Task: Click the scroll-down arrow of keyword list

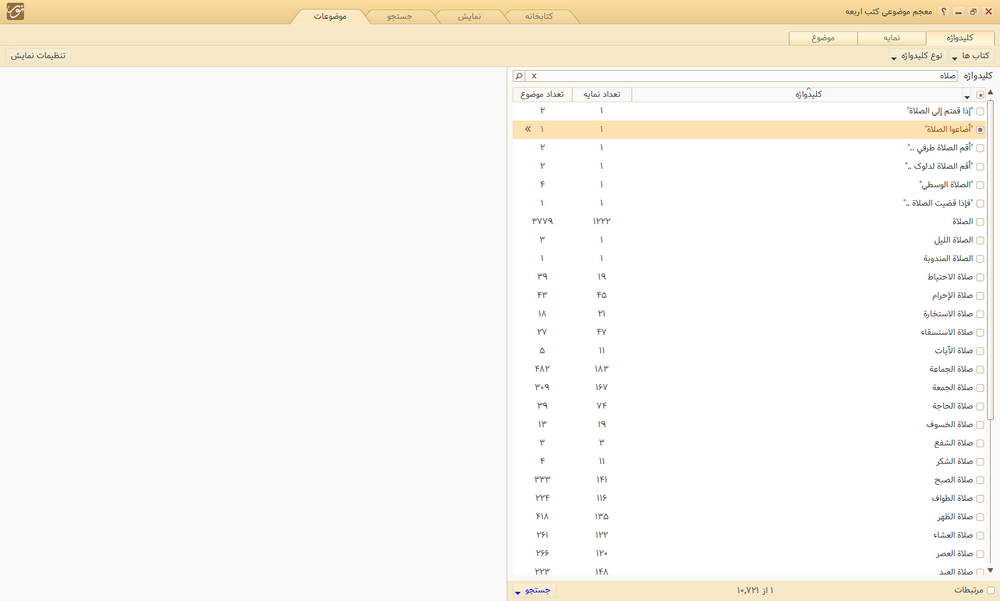Action: pyautogui.click(x=990, y=570)
